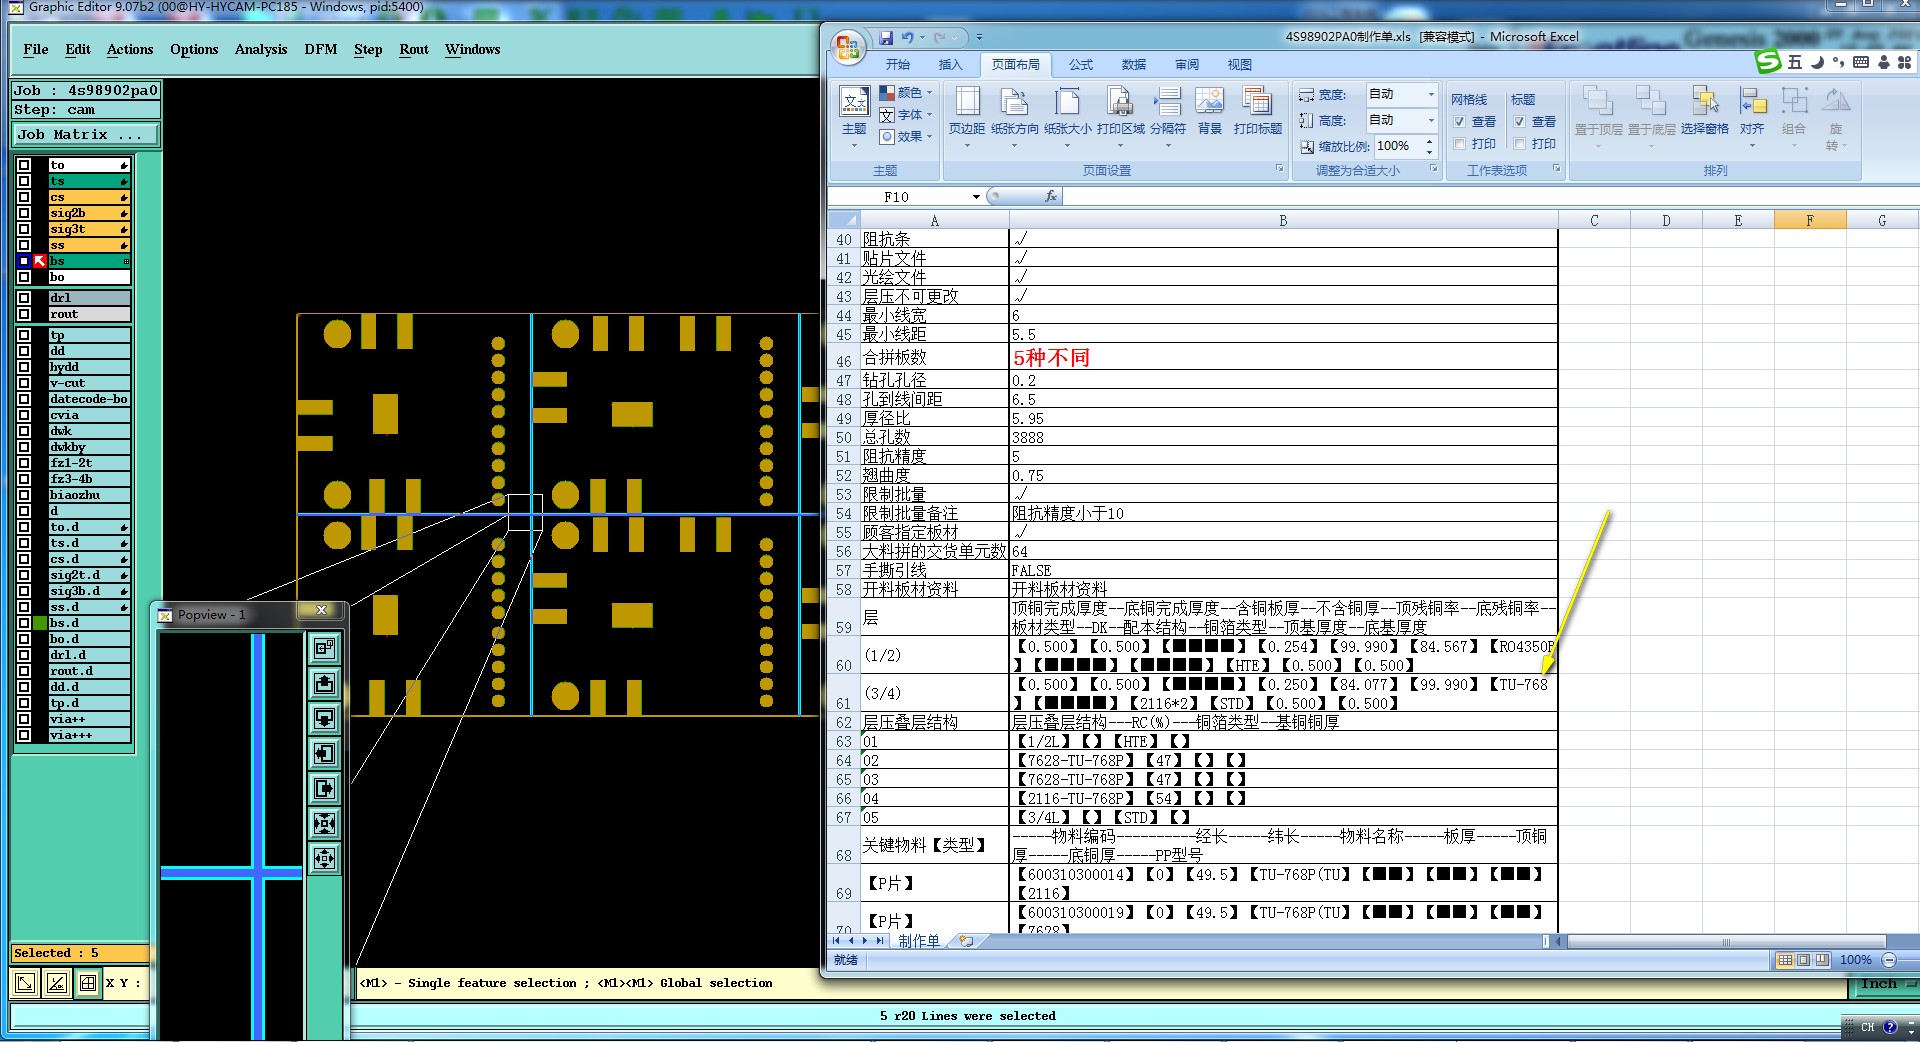Click Job Matrix ... button
The width and height of the screenshot is (1920, 1042).
click(x=85, y=134)
